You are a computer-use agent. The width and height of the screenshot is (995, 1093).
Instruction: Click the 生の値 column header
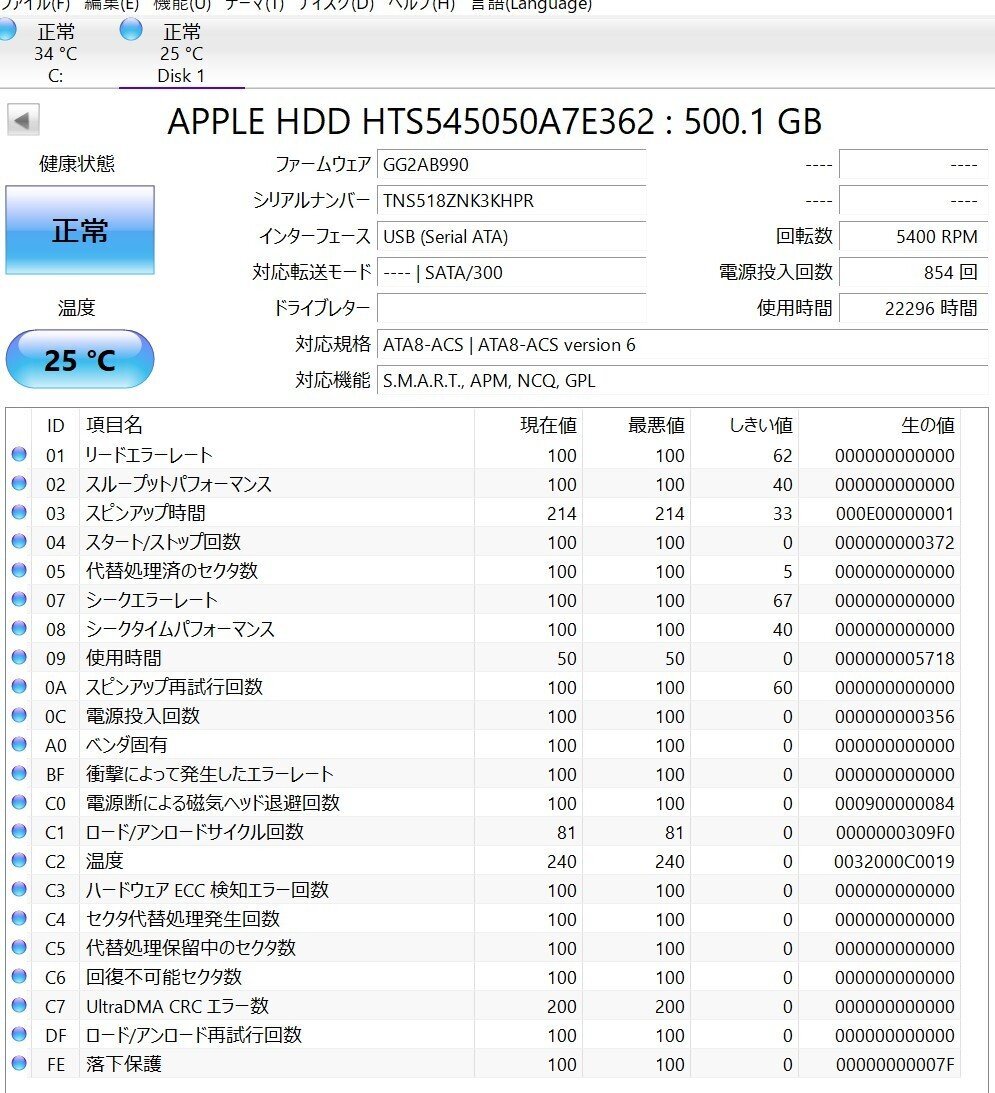[x=927, y=425]
